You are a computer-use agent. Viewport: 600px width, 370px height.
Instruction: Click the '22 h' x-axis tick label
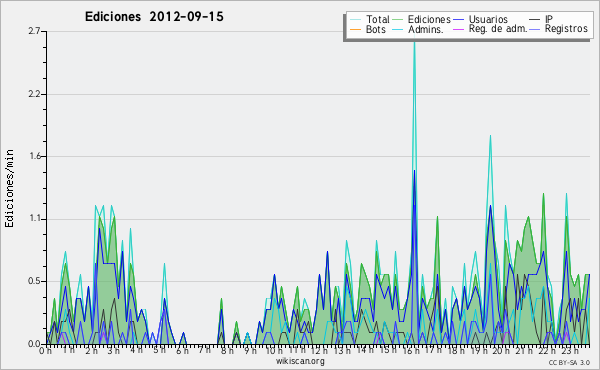point(546,351)
